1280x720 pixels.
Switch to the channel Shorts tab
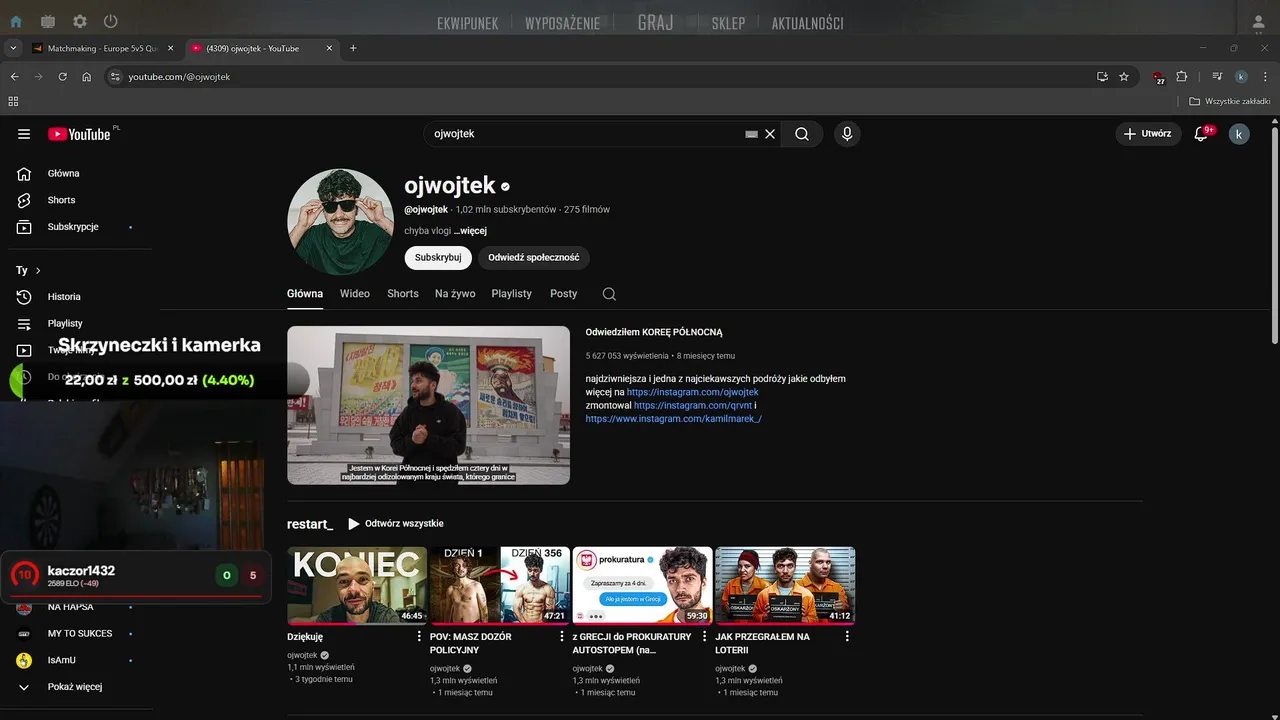coord(403,294)
